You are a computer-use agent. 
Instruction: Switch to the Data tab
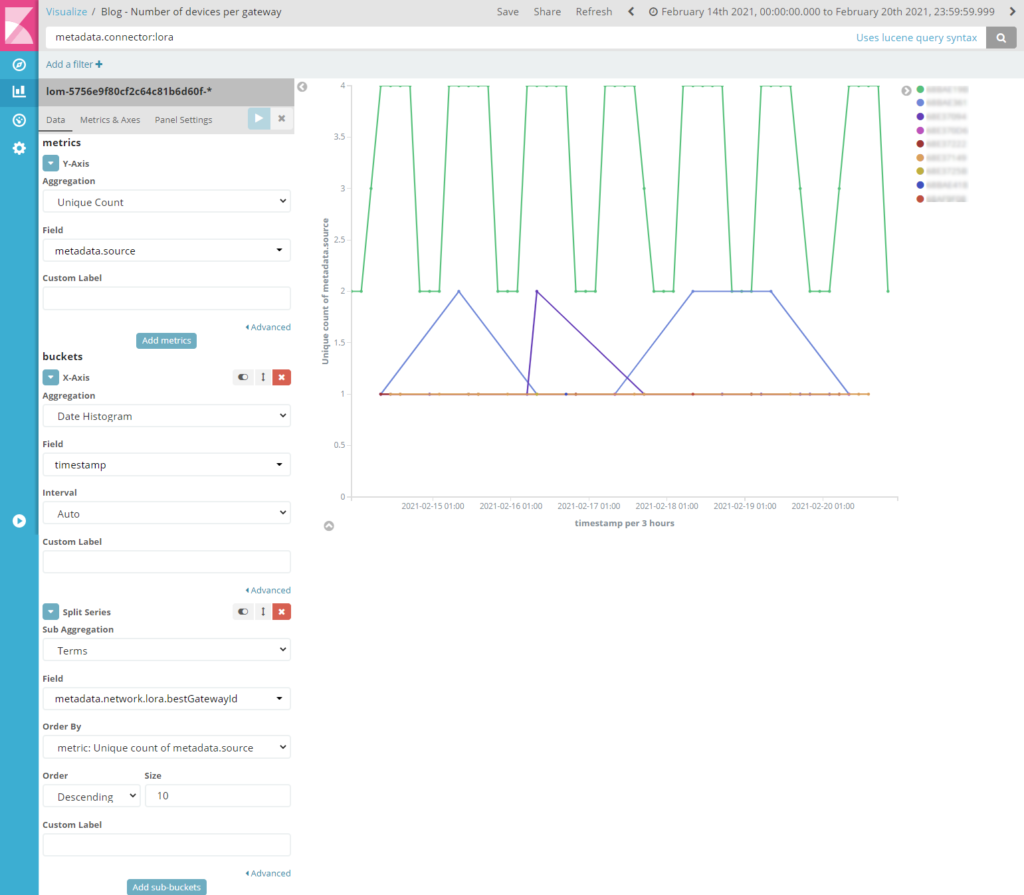click(x=56, y=120)
